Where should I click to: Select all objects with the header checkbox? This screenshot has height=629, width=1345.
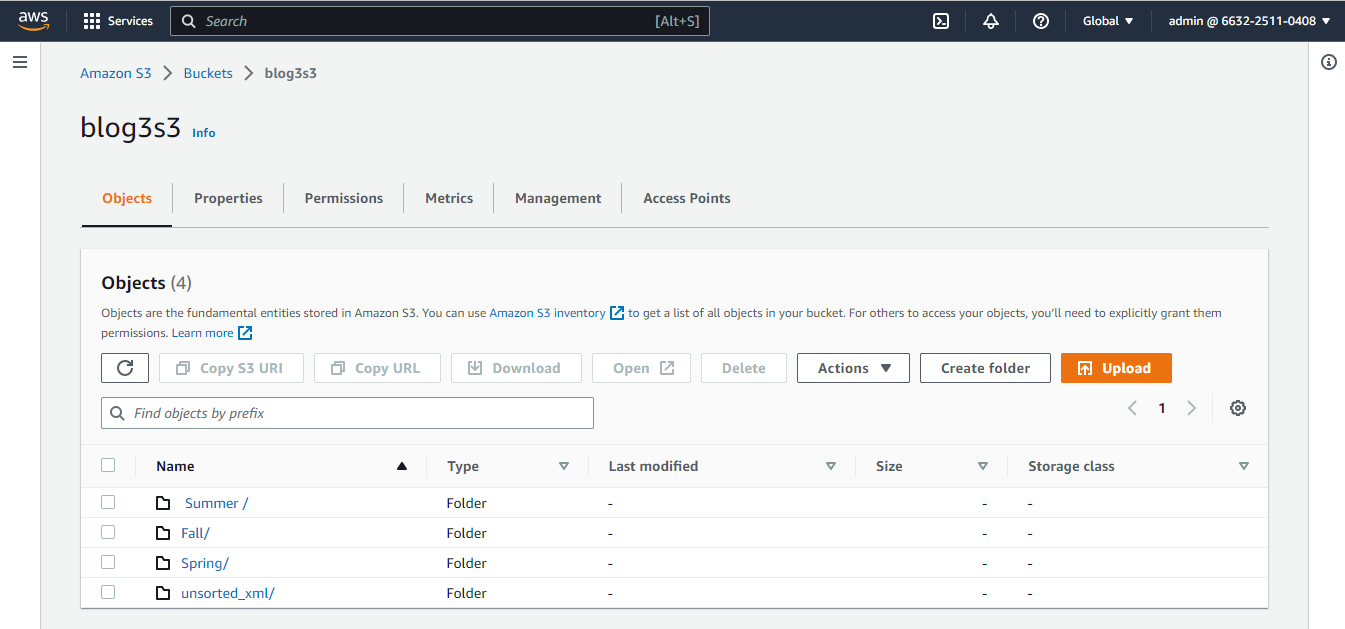click(x=108, y=465)
